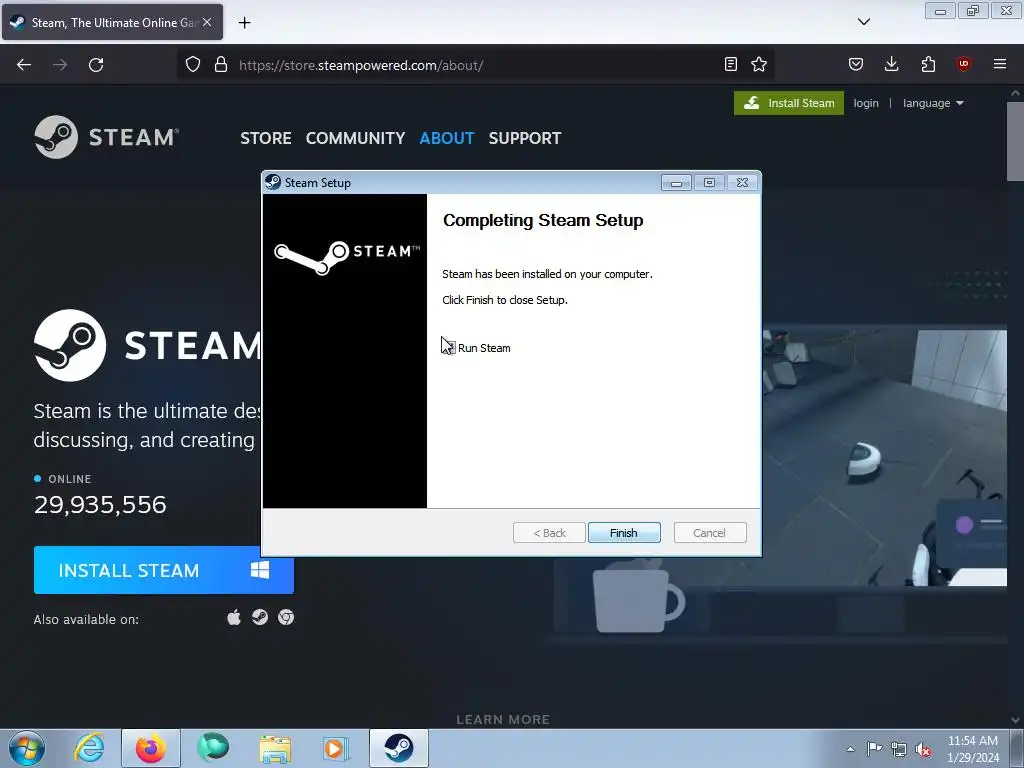
Task: Click the browser forward arrow
Action: [60, 65]
